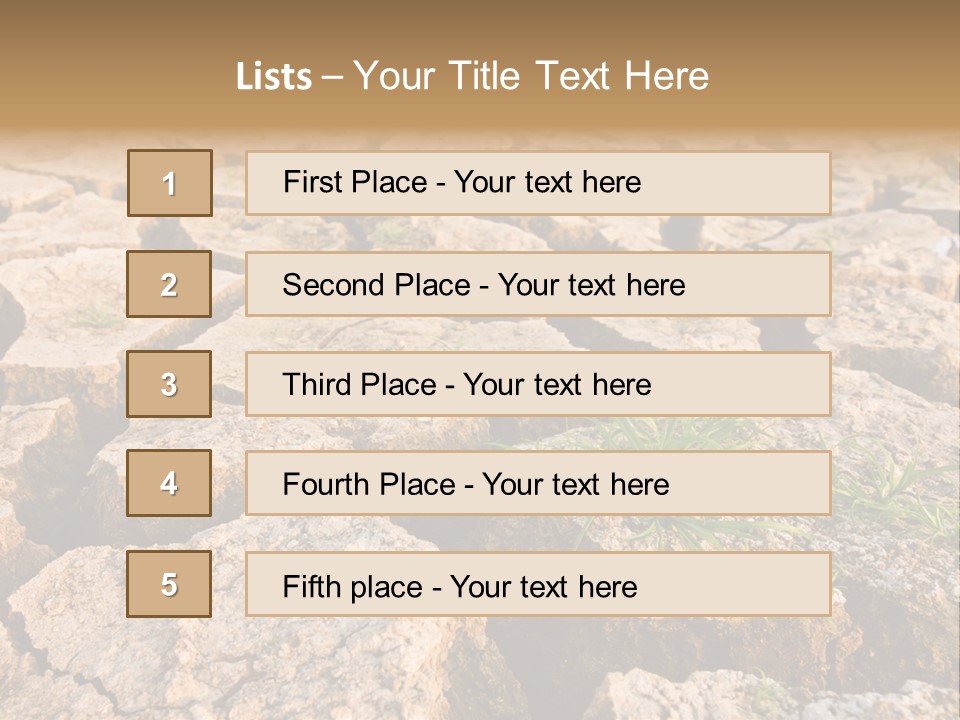Click the number 5 box

point(169,584)
